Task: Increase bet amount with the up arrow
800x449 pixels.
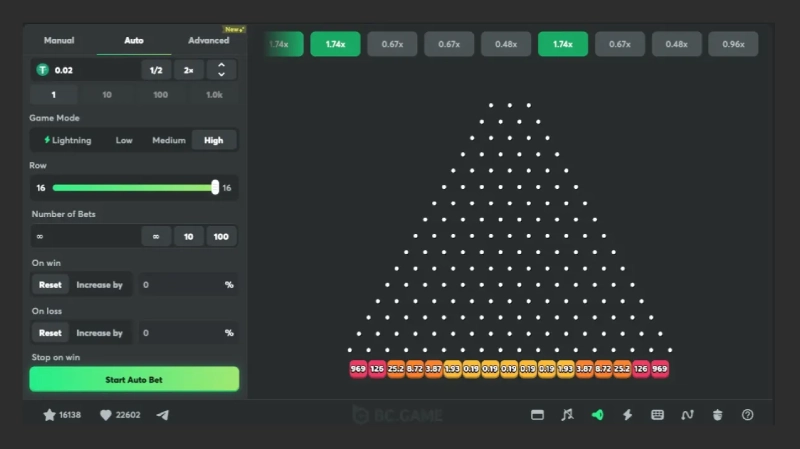Action: [x=221, y=65]
